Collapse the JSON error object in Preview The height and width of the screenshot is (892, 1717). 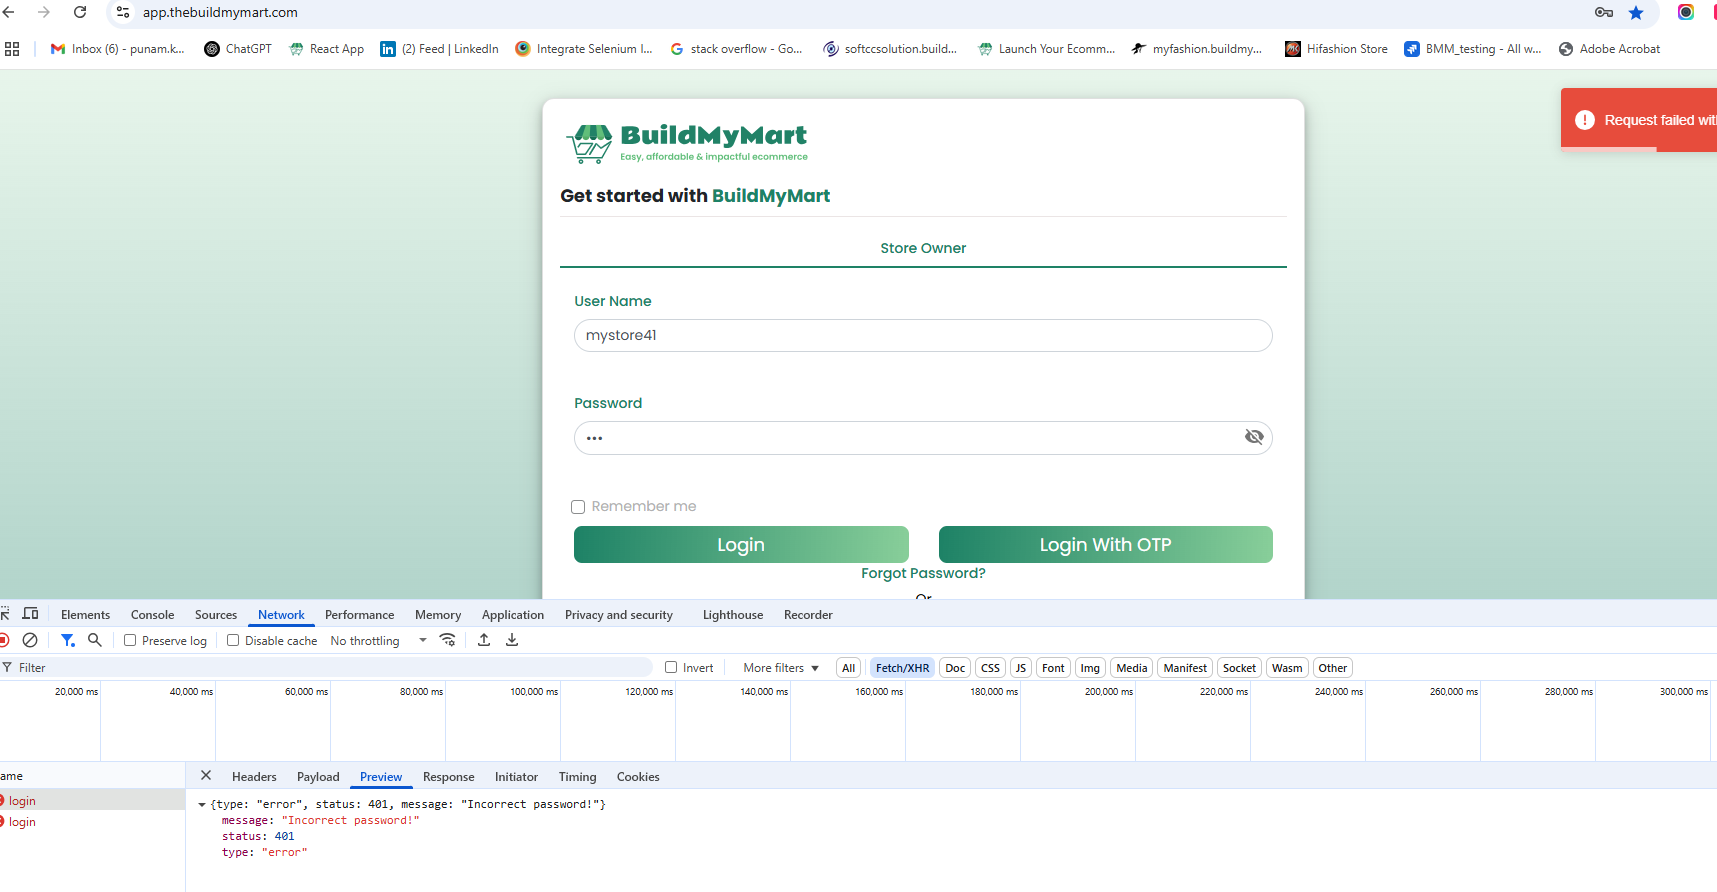[x=202, y=804]
